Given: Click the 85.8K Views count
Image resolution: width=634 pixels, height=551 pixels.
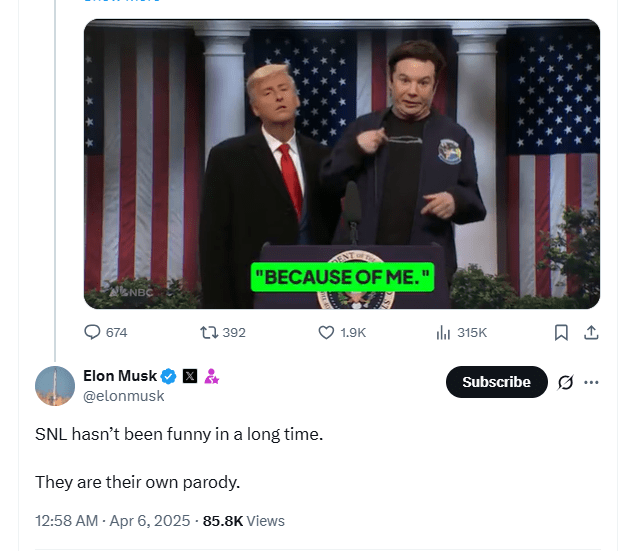Looking at the screenshot, I should (x=243, y=521).
